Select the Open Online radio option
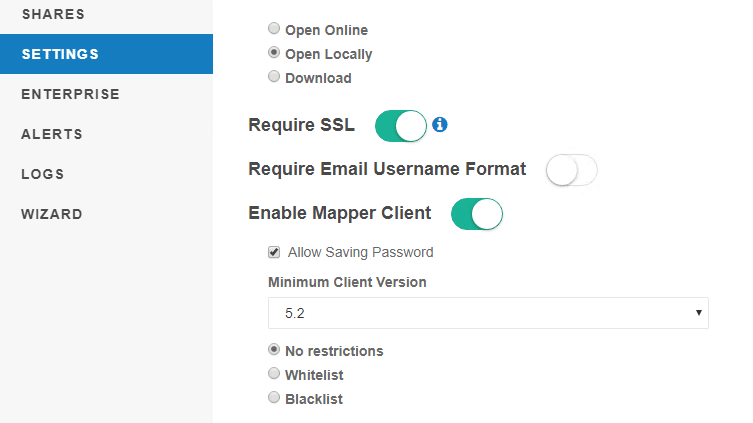 [274, 30]
